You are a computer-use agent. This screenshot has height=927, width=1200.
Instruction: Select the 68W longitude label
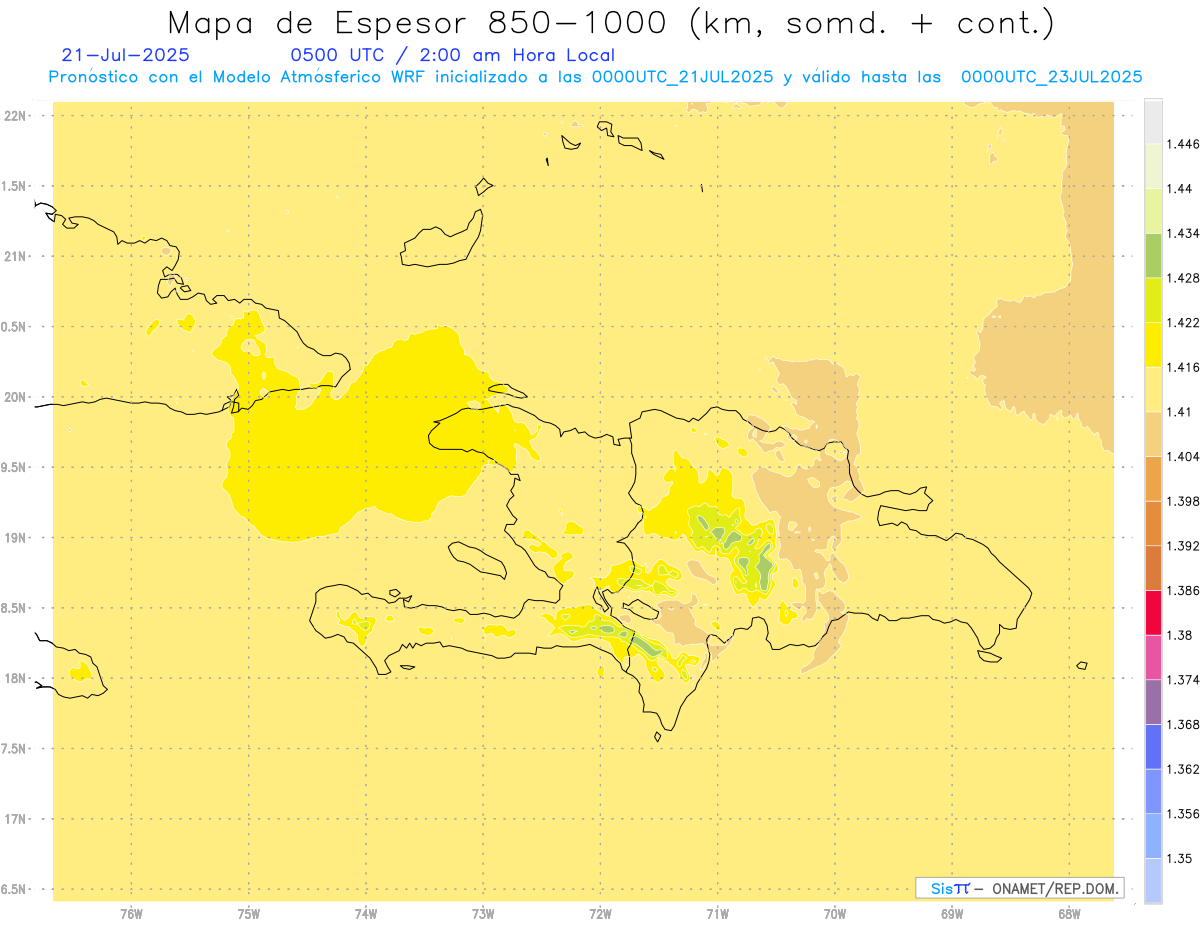tap(1069, 913)
